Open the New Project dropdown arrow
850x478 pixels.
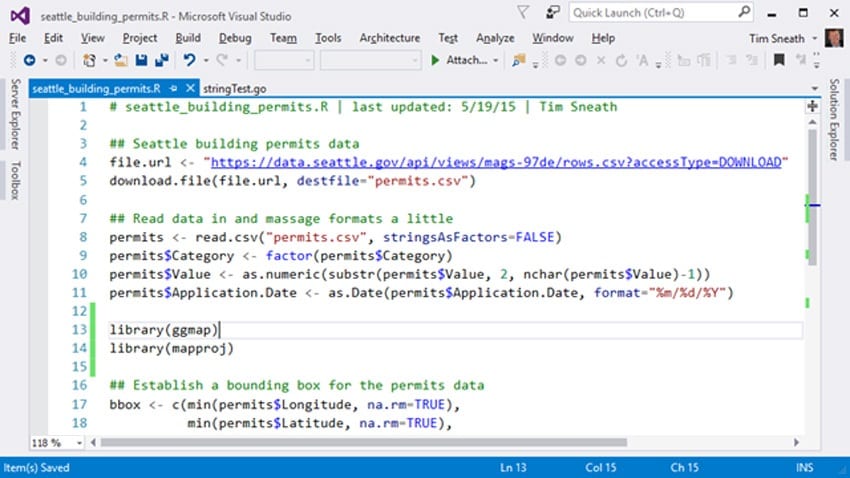105,61
